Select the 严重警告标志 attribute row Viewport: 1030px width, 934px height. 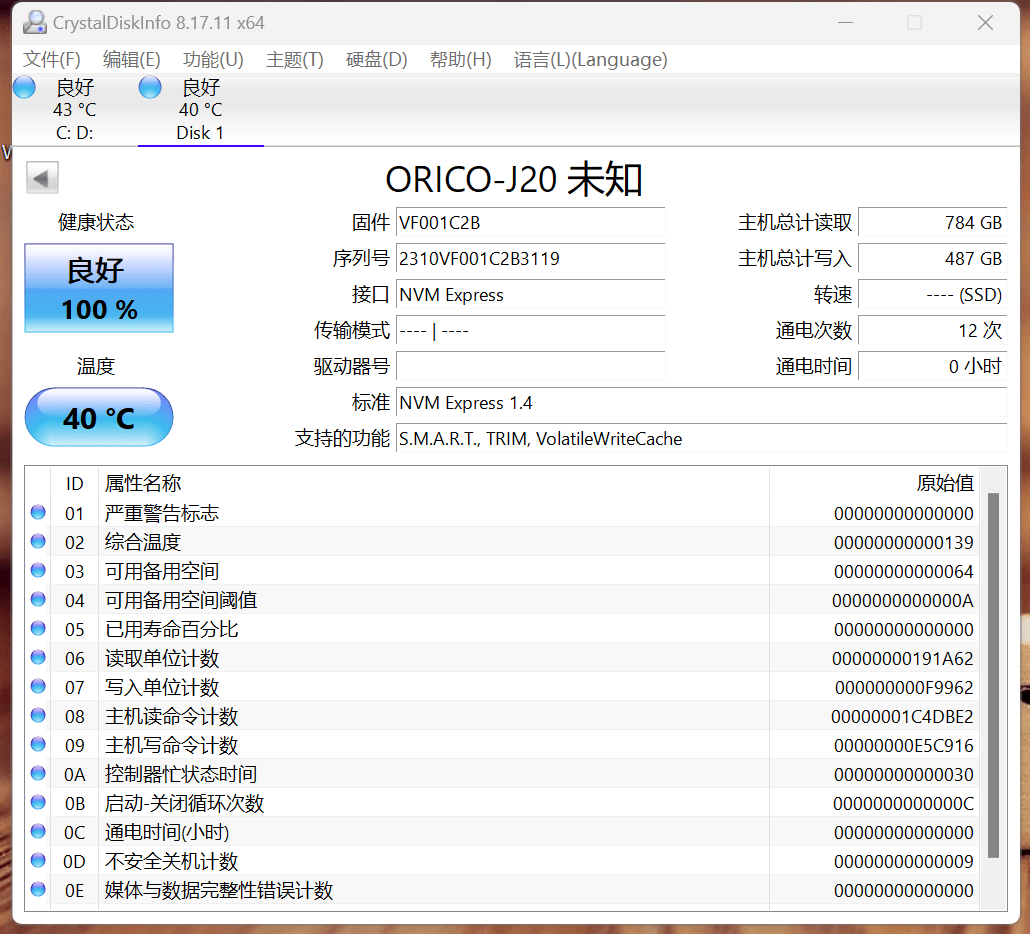pyautogui.click(x=503, y=513)
